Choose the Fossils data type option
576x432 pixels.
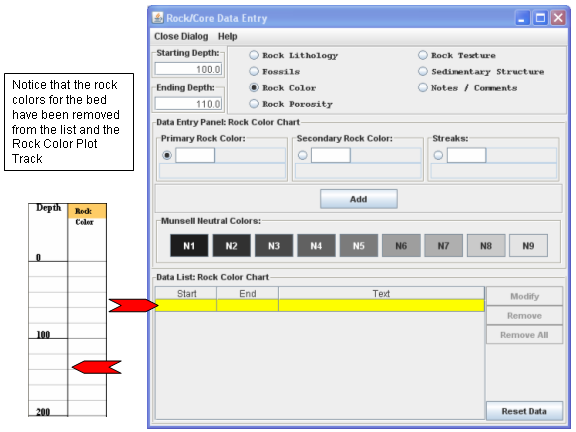pos(254,71)
